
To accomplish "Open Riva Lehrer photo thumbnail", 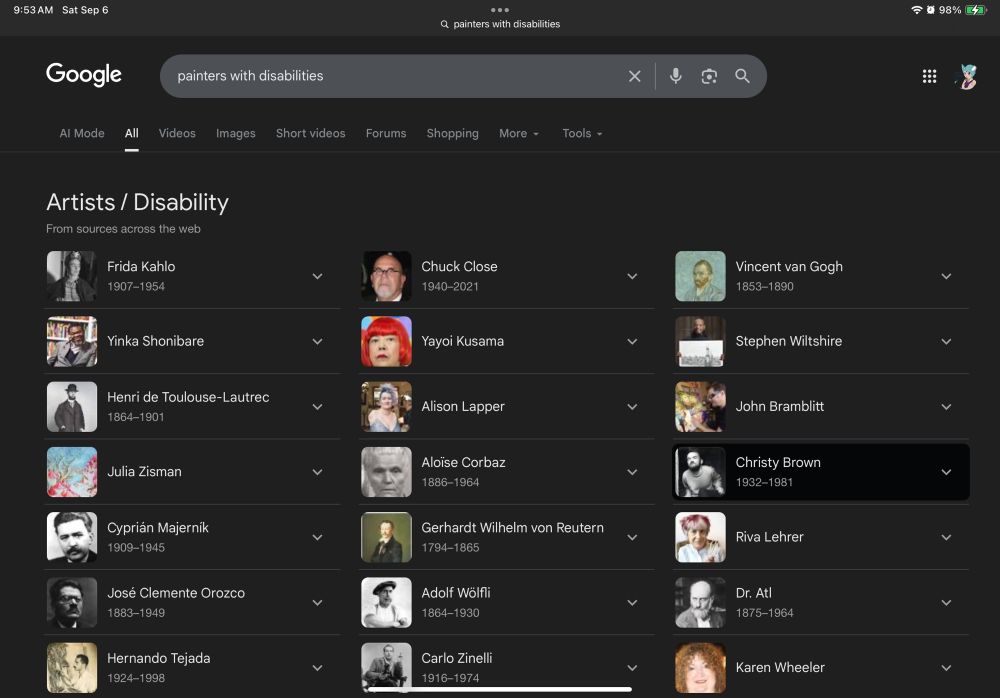I will pyautogui.click(x=700, y=537).
